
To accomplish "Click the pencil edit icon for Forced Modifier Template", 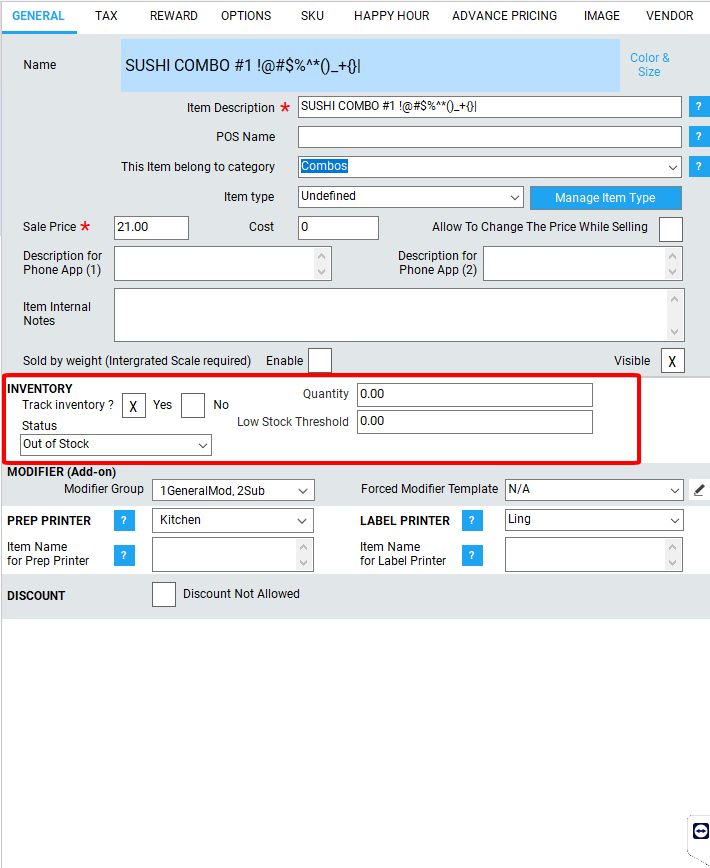I will click(699, 490).
